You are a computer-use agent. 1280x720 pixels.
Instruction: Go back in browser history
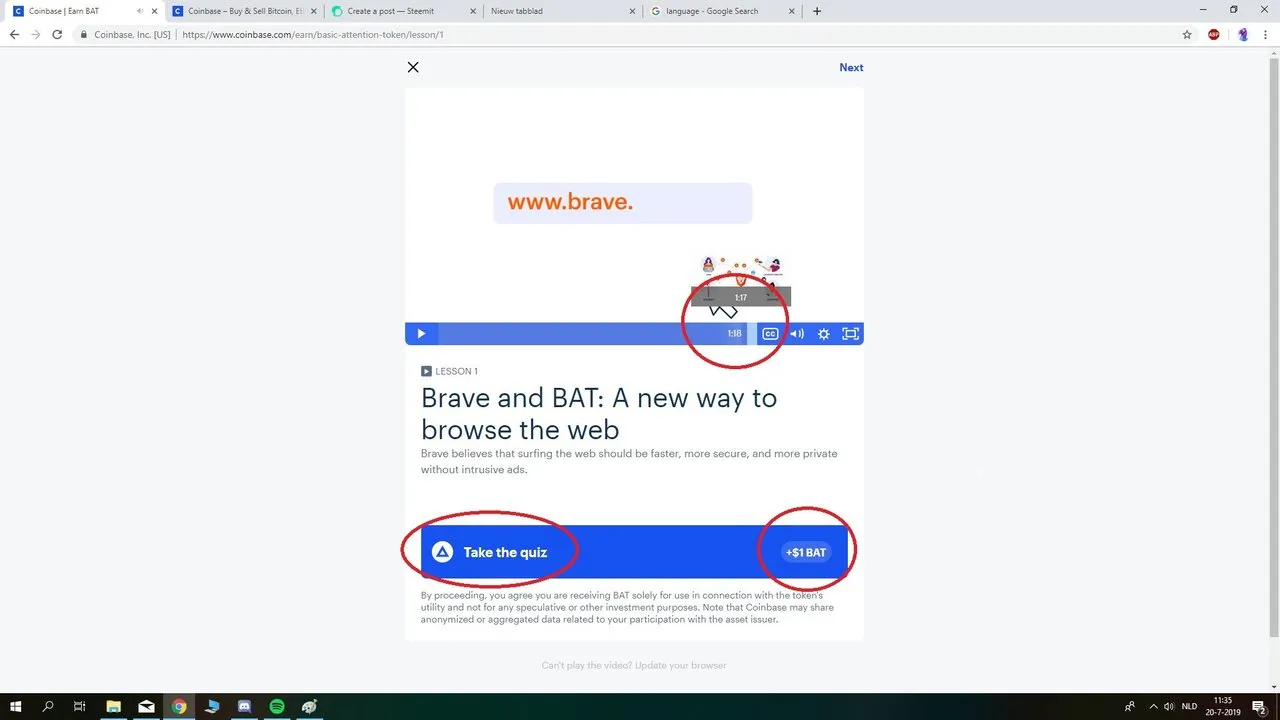click(14, 34)
